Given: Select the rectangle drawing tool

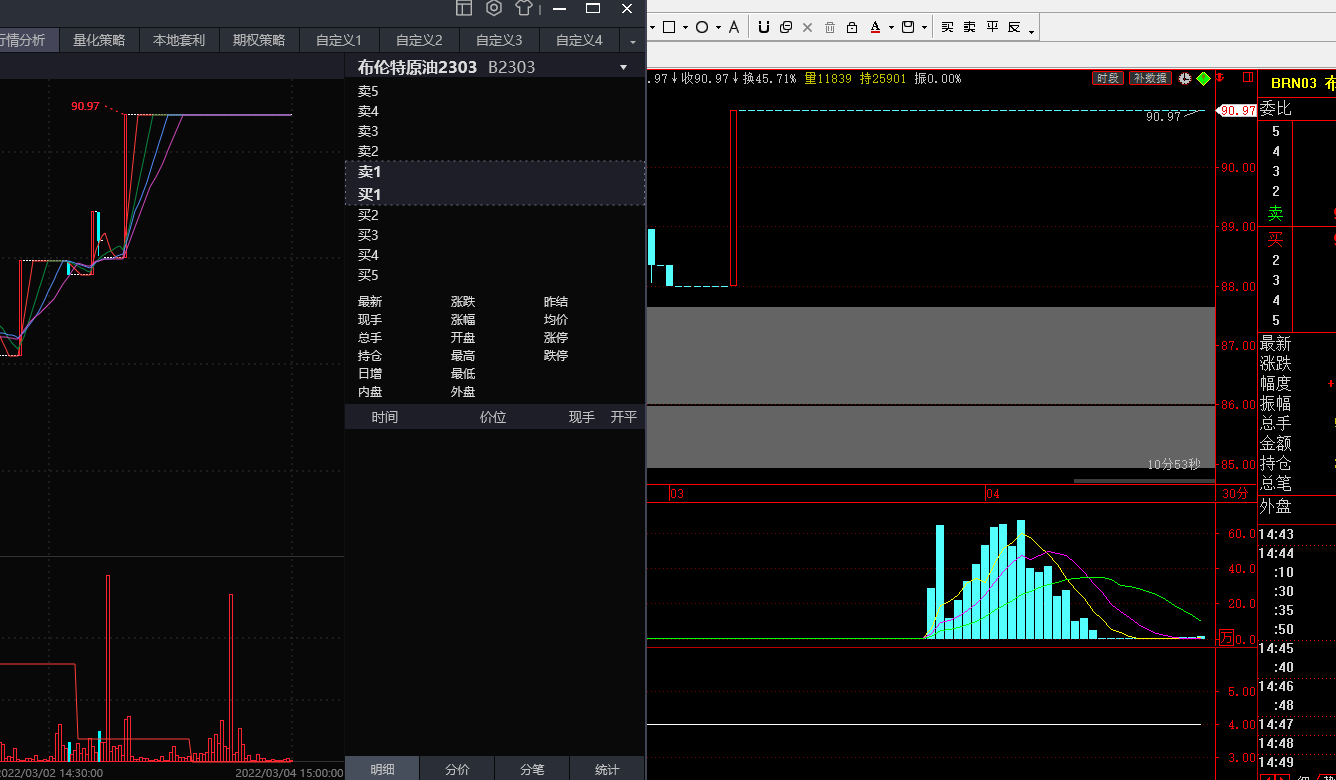Looking at the screenshot, I should point(670,27).
